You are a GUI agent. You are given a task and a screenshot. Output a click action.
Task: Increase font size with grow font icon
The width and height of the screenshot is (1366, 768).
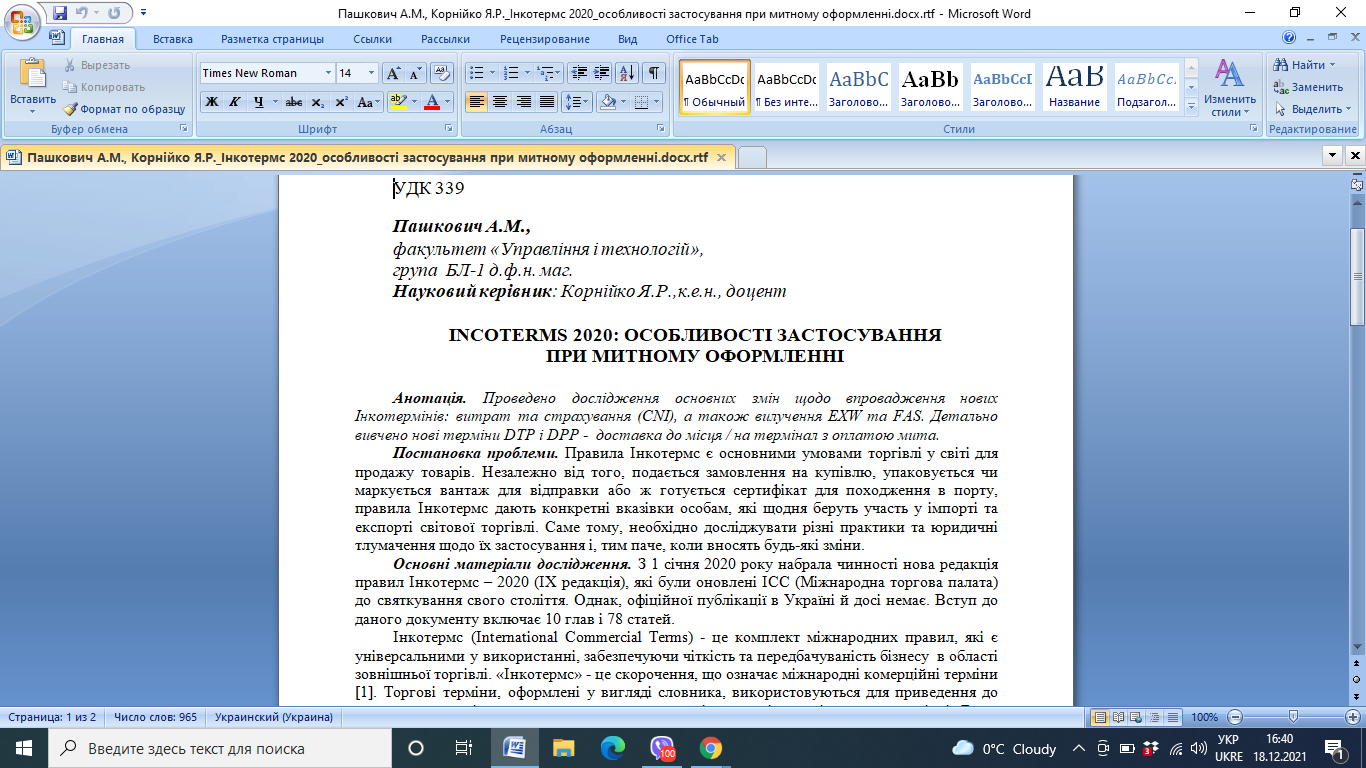tap(393, 73)
